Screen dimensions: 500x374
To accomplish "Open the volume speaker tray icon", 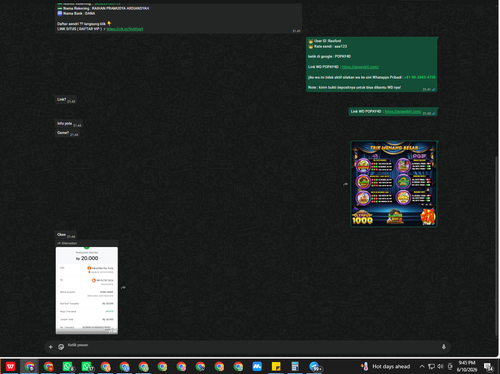I will tap(440, 367).
